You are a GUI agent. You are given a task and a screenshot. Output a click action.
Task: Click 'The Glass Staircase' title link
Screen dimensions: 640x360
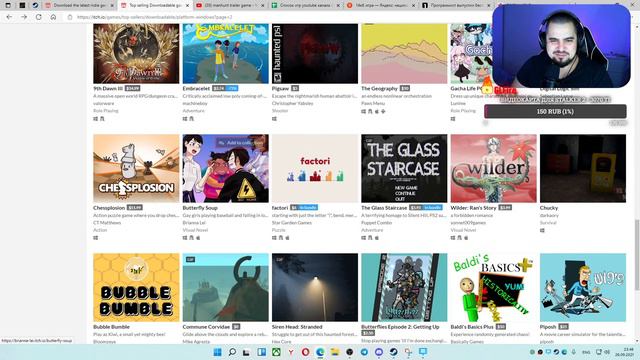point(384,208)
